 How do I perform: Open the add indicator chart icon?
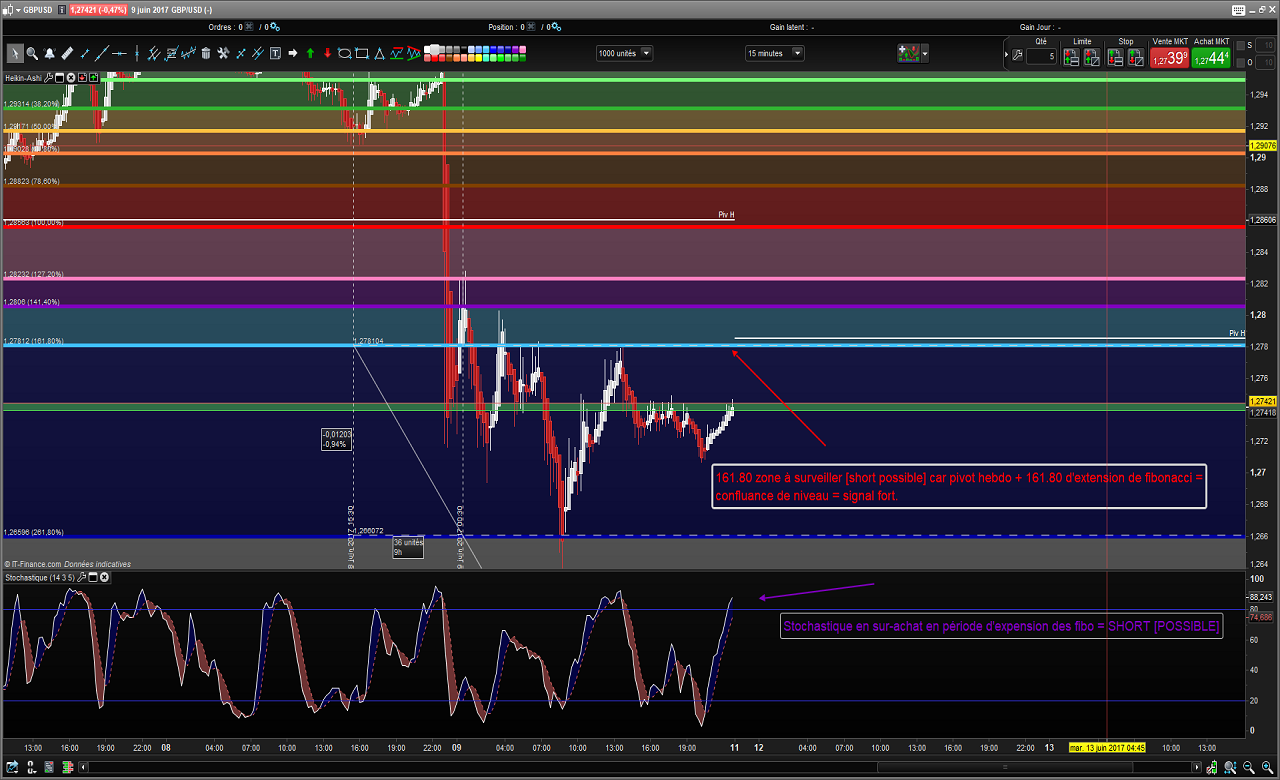pyautogui.click(x=909, y=53)
